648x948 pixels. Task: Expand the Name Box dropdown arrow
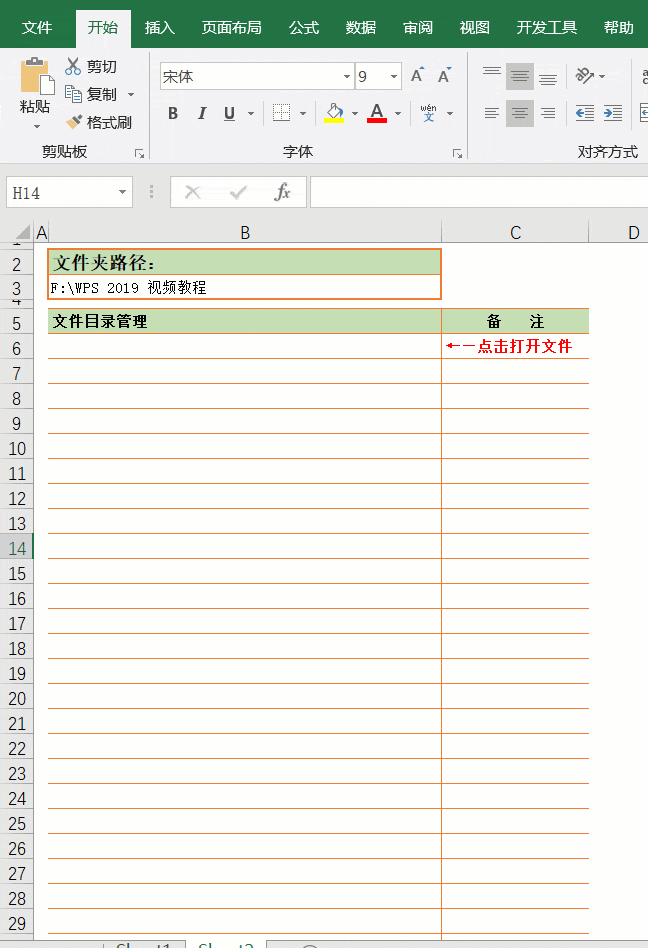tap(122, 192)
